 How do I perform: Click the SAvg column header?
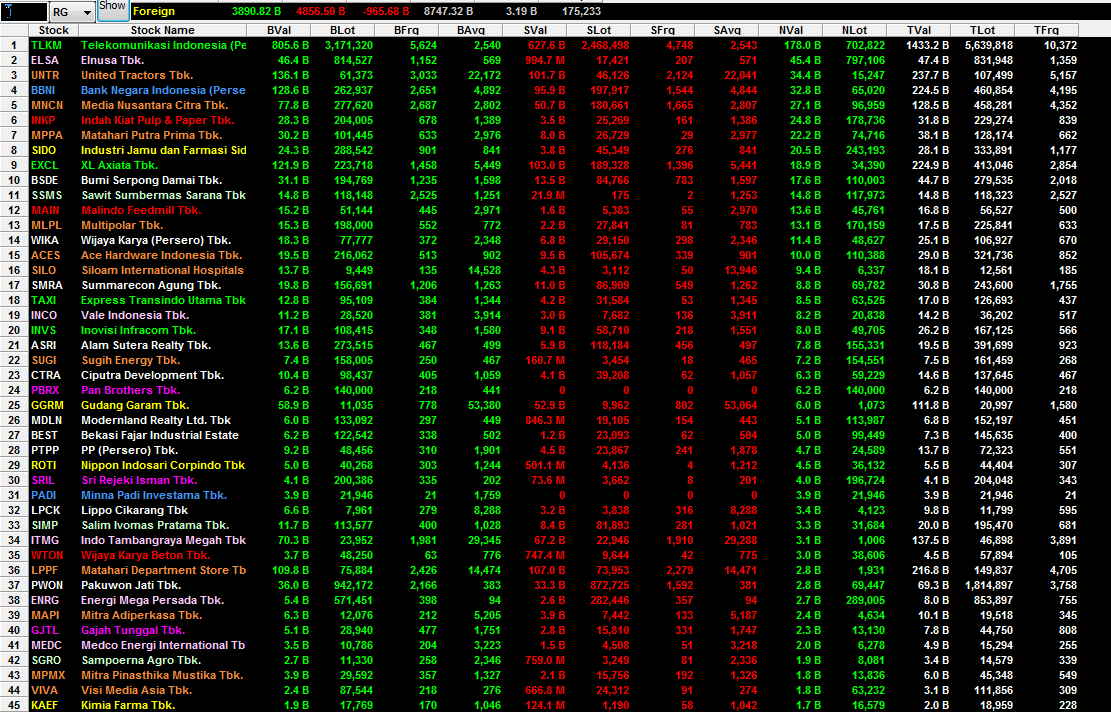pos(727,30)
